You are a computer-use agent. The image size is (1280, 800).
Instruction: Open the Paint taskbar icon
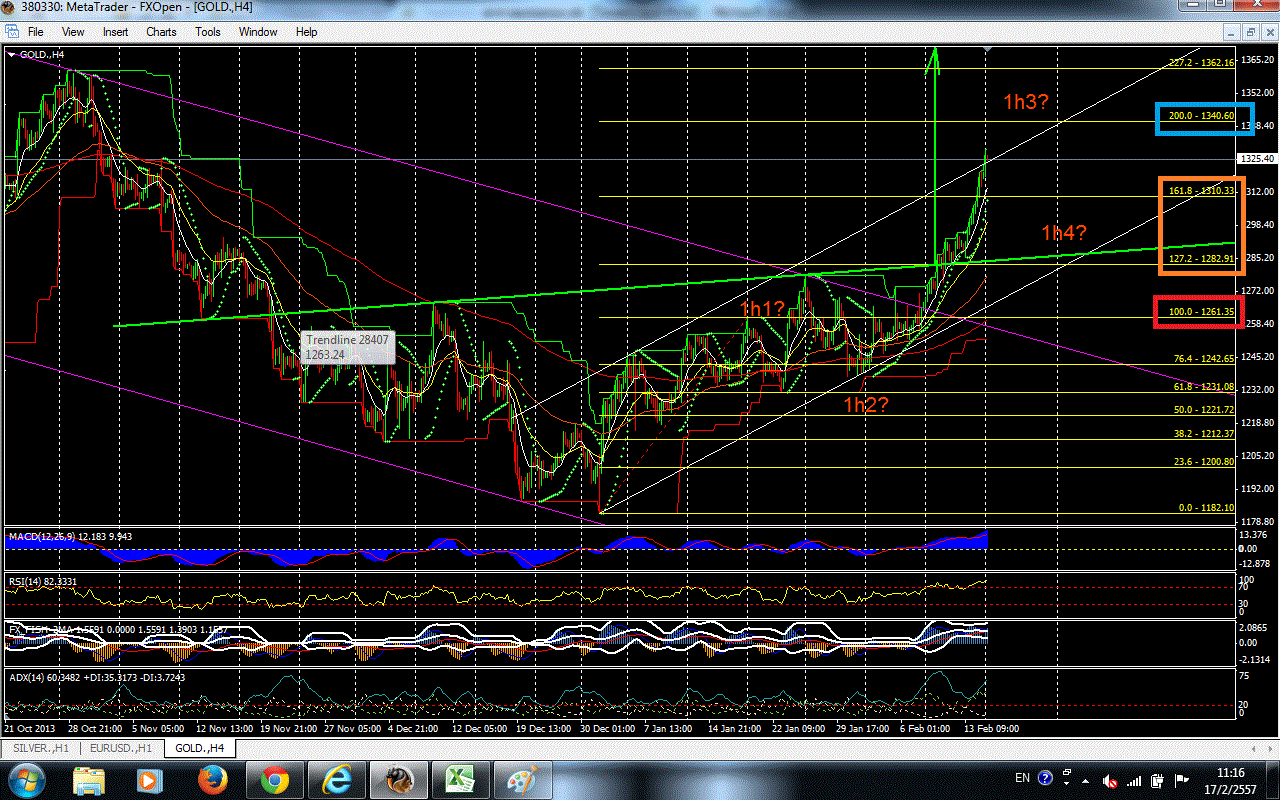(x=521, y=780)
